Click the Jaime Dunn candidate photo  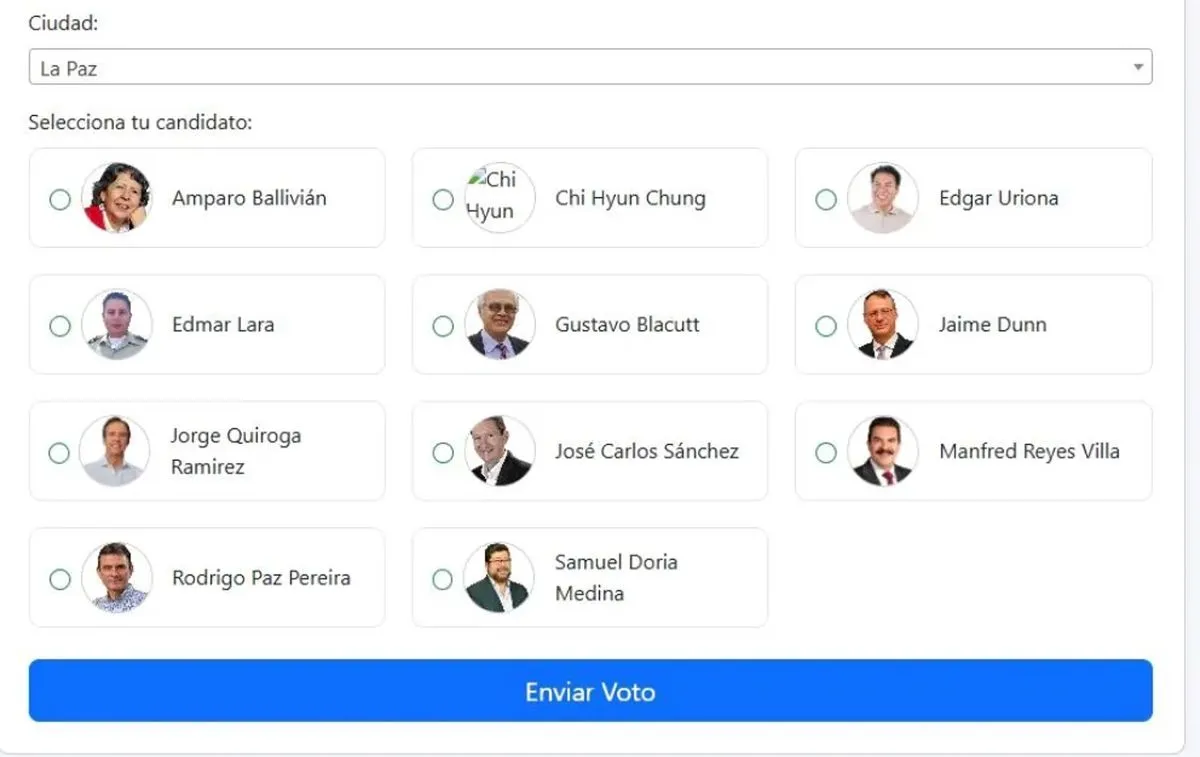[x=882, y=325]
